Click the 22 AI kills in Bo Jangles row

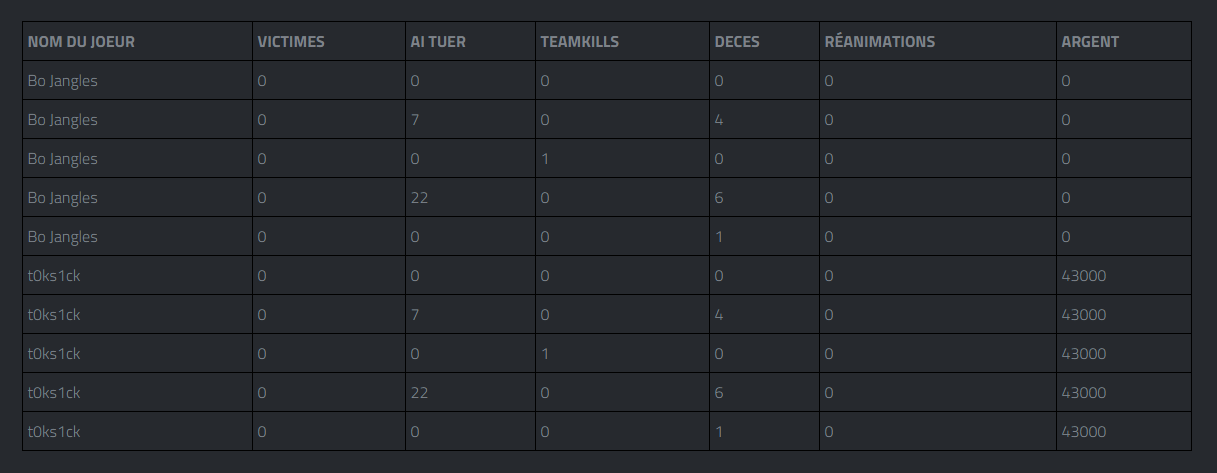419,198
